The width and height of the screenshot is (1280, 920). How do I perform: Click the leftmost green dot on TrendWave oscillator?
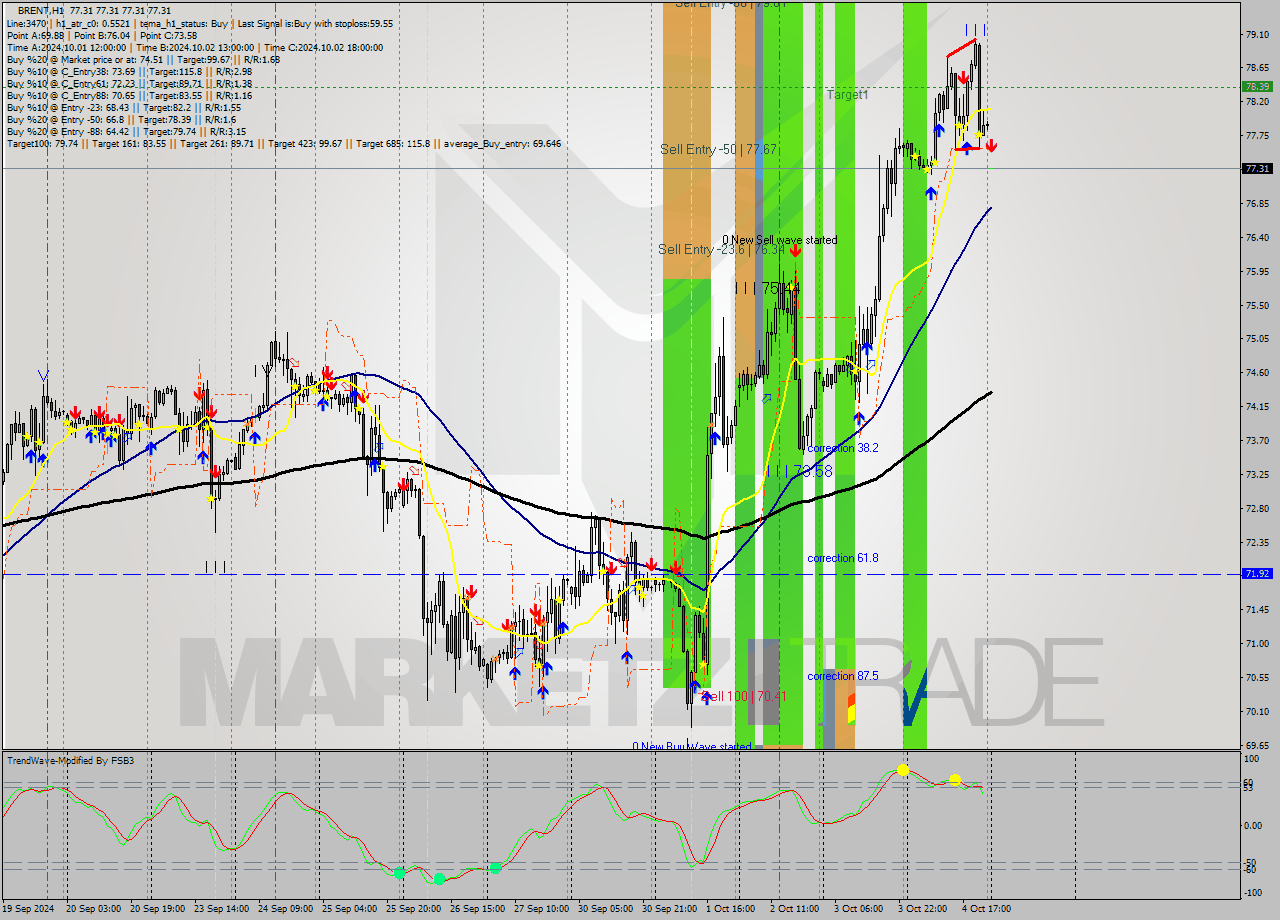coord(399,873)
